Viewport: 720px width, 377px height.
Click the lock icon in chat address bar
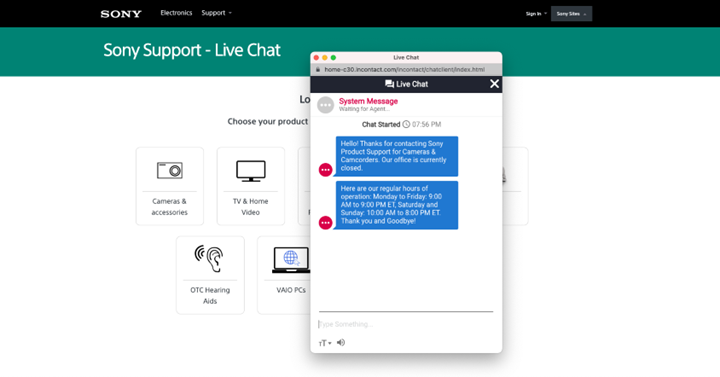(x=318, y=69)
